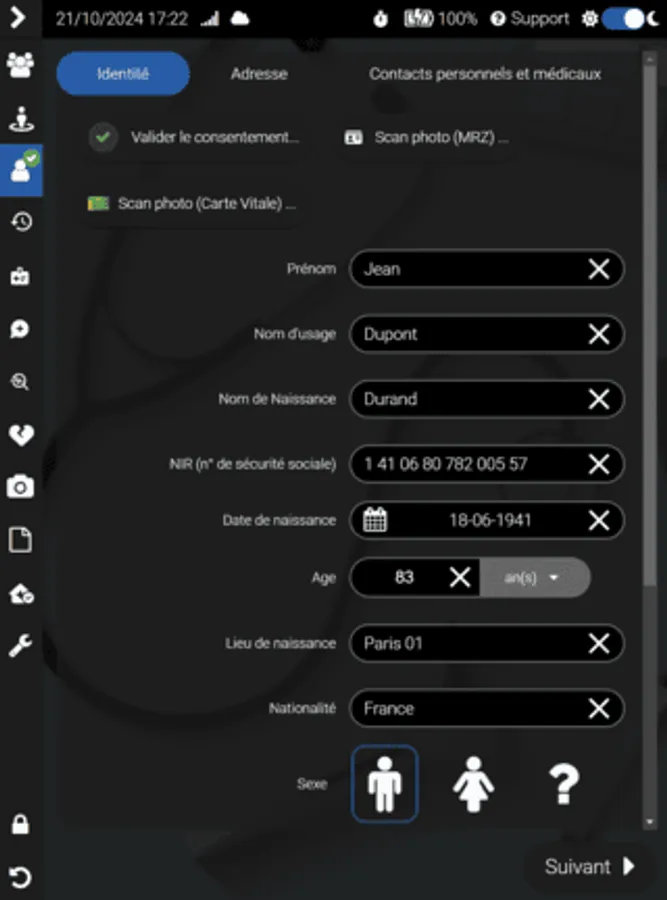The image size is (667, 900).
Task: Switch to Contacts personnels et médicaux tab
Action: 485,73
